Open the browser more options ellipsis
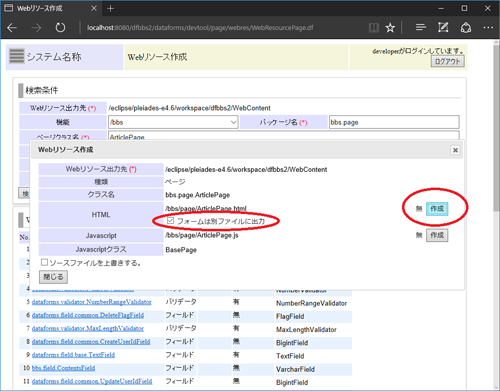This screenshot has height=391, width=500. coord(488,28)
